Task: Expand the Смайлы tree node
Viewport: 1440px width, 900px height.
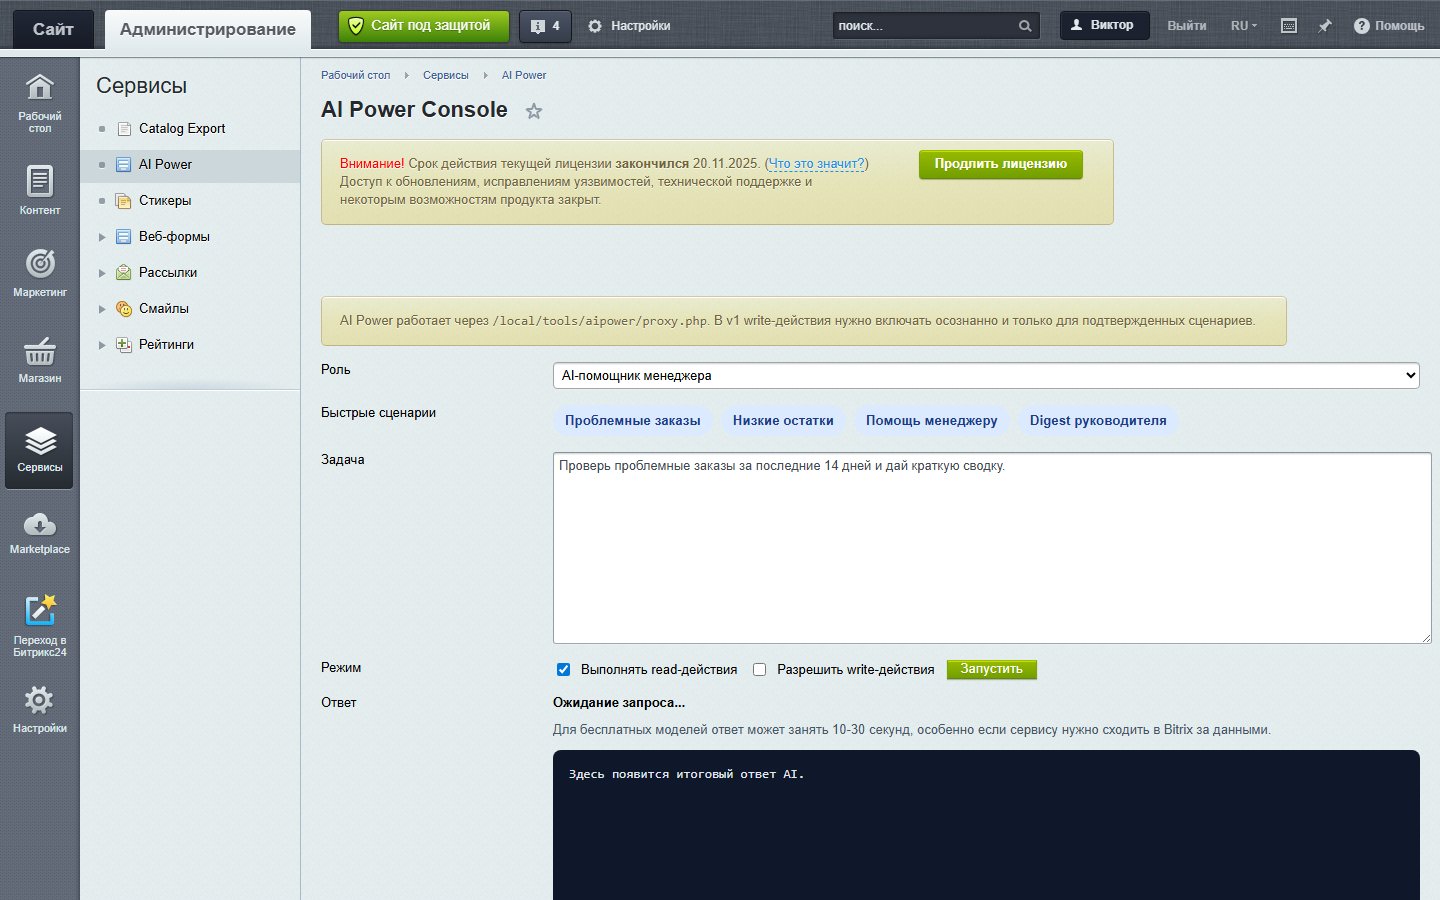Action: point(102,309)
